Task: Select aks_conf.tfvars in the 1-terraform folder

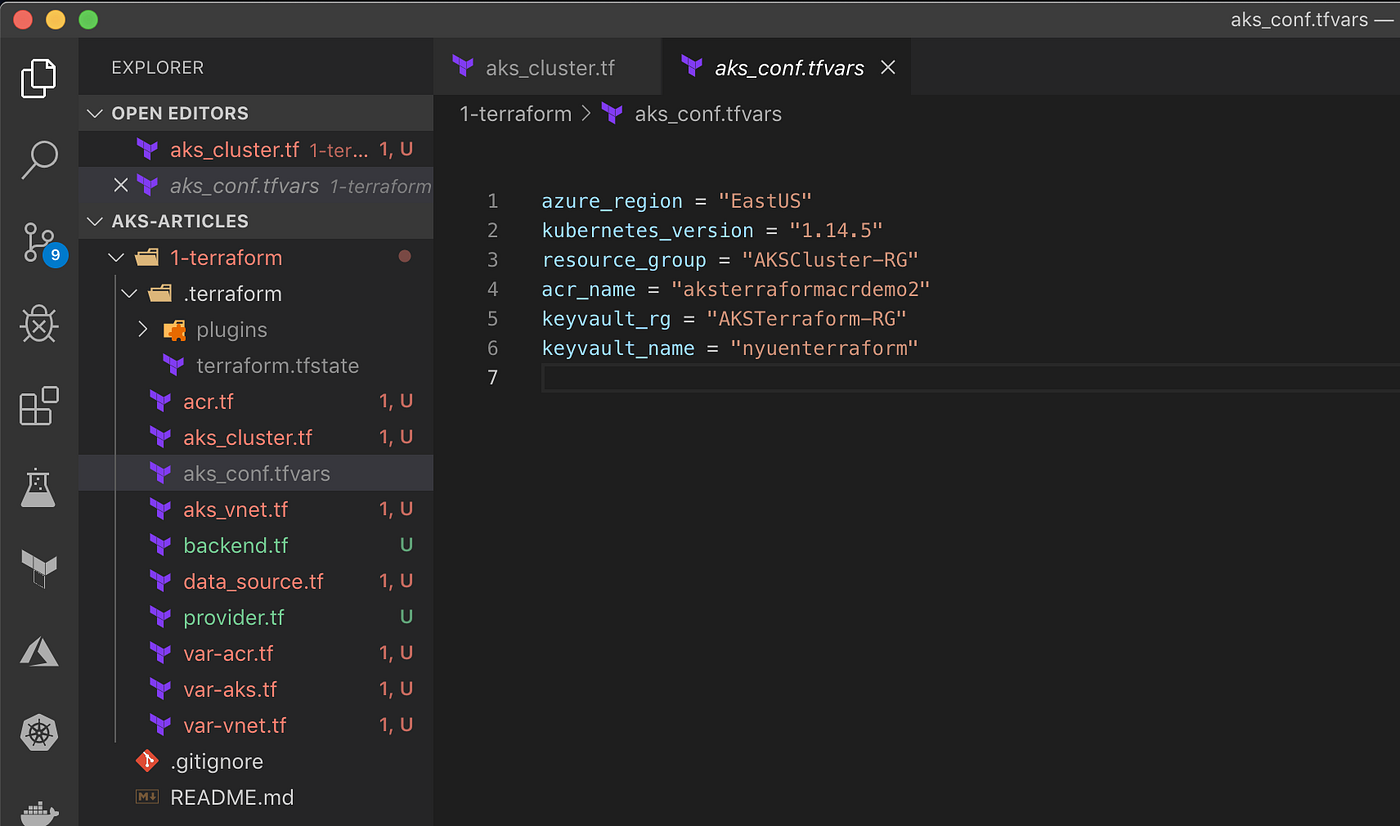Action: [256, 473]
